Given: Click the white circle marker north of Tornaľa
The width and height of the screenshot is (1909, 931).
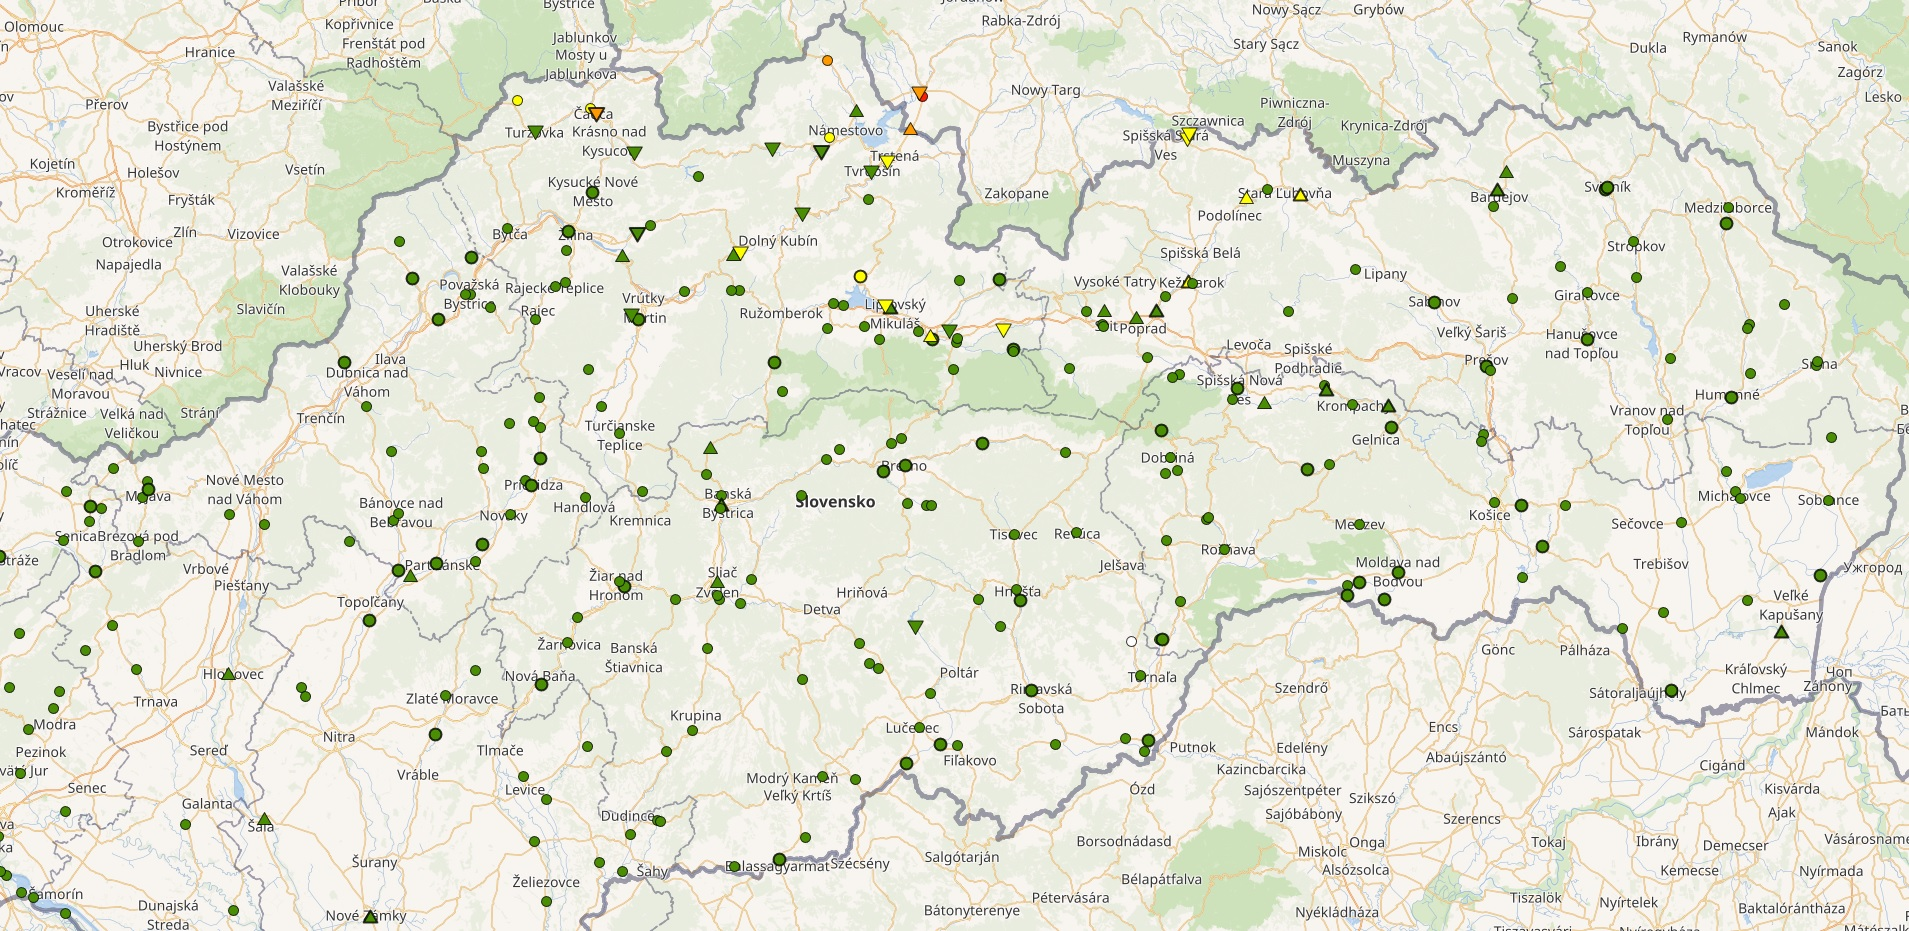Looking at the screenshot, I should click(1131, 642).
